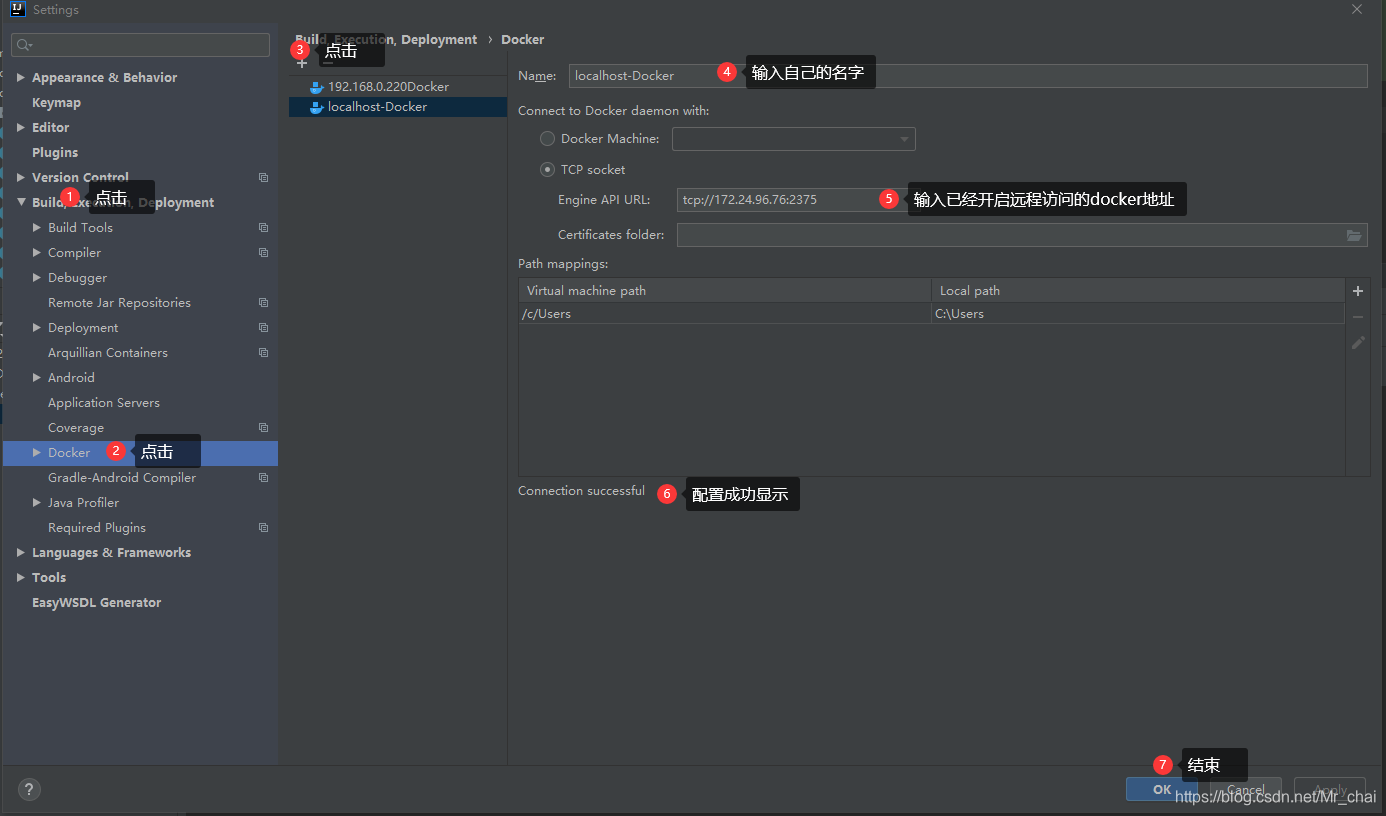The width and height of the screenshot is (1386, 816).
Task: Click Build, Execution, Deployment breadcrumb
Action: click(x=386, y=40)
